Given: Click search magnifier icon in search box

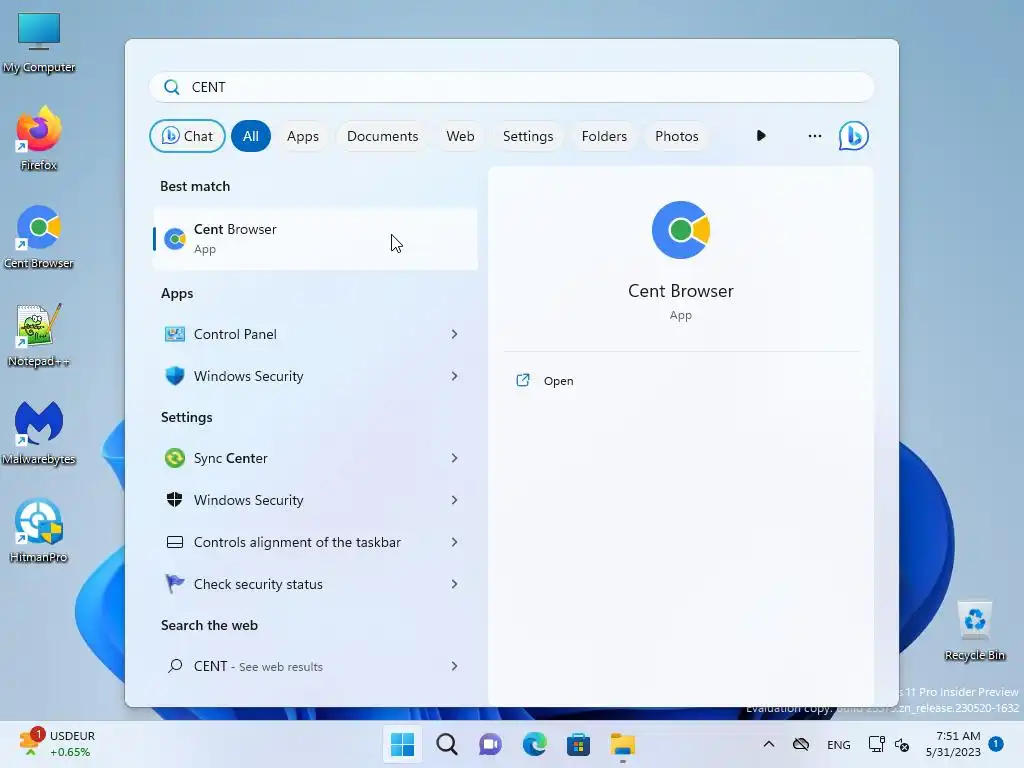Looking at the screenshot, I should [172, 87].
